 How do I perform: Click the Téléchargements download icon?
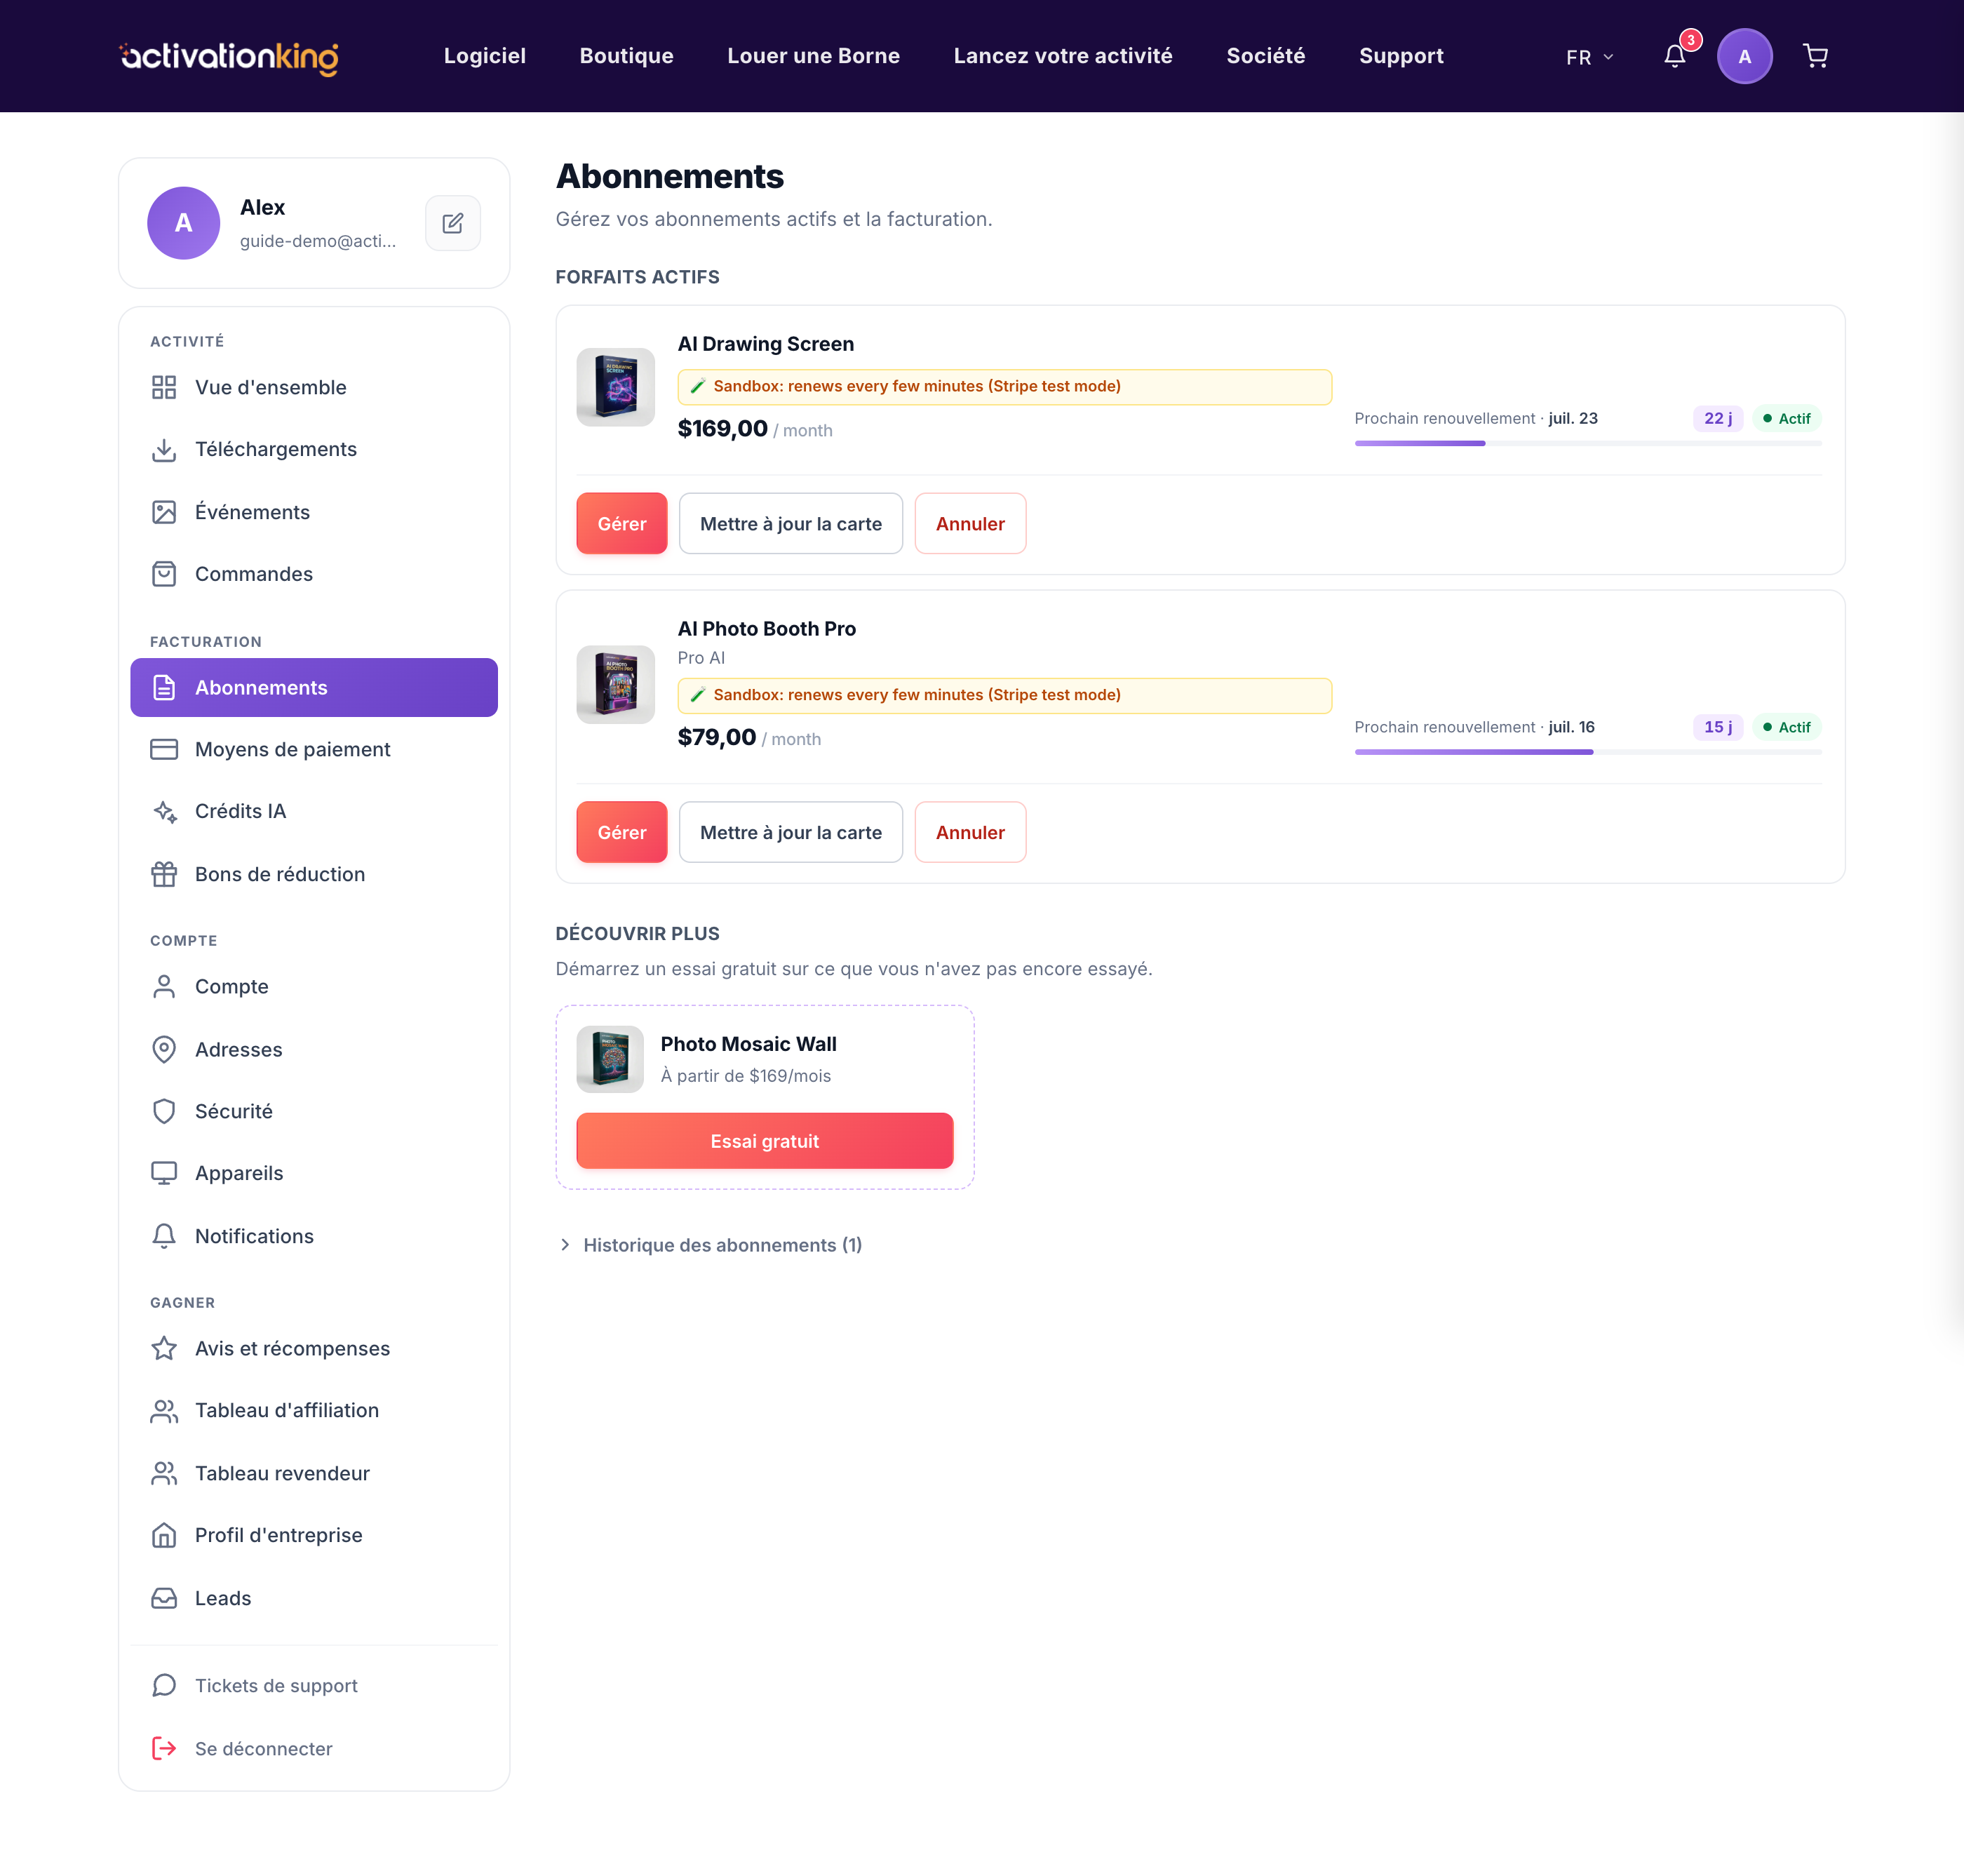click(164, 450)
